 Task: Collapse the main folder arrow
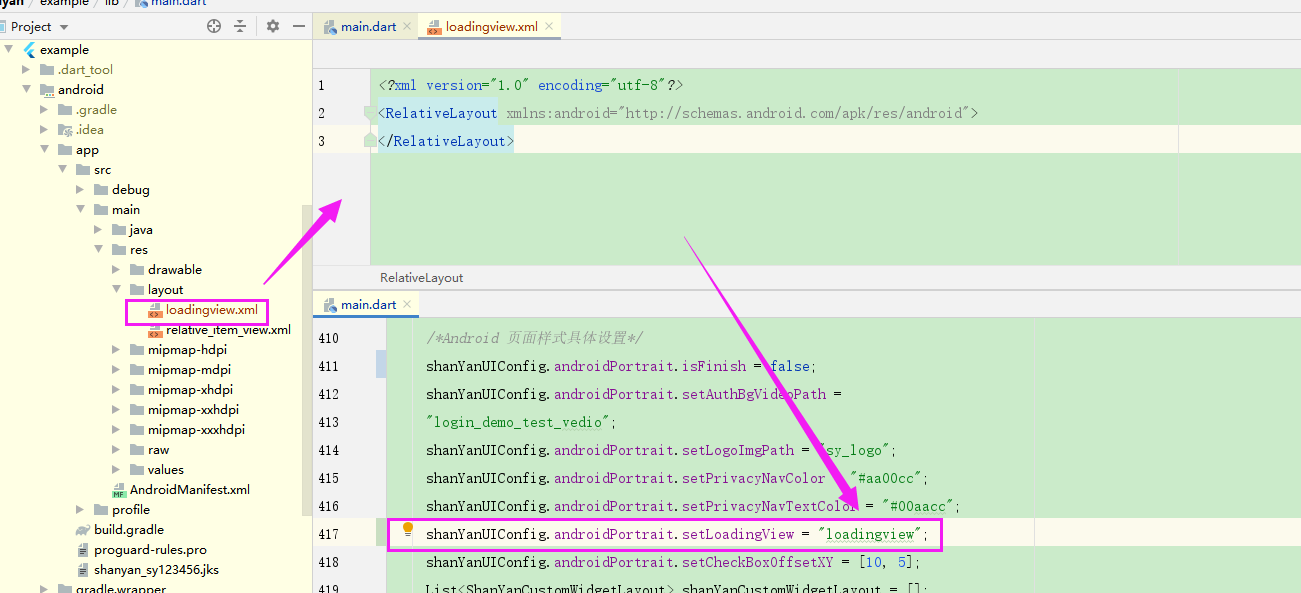[x=81, y=210]
